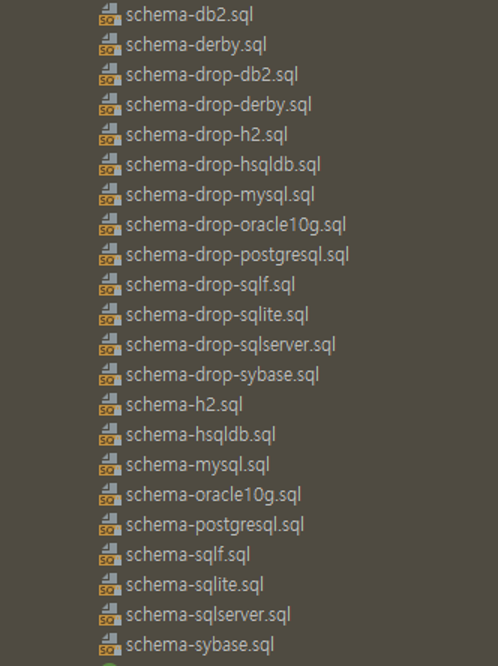Click the SQL file icon for schema-derby.sql

pos(110,45)
